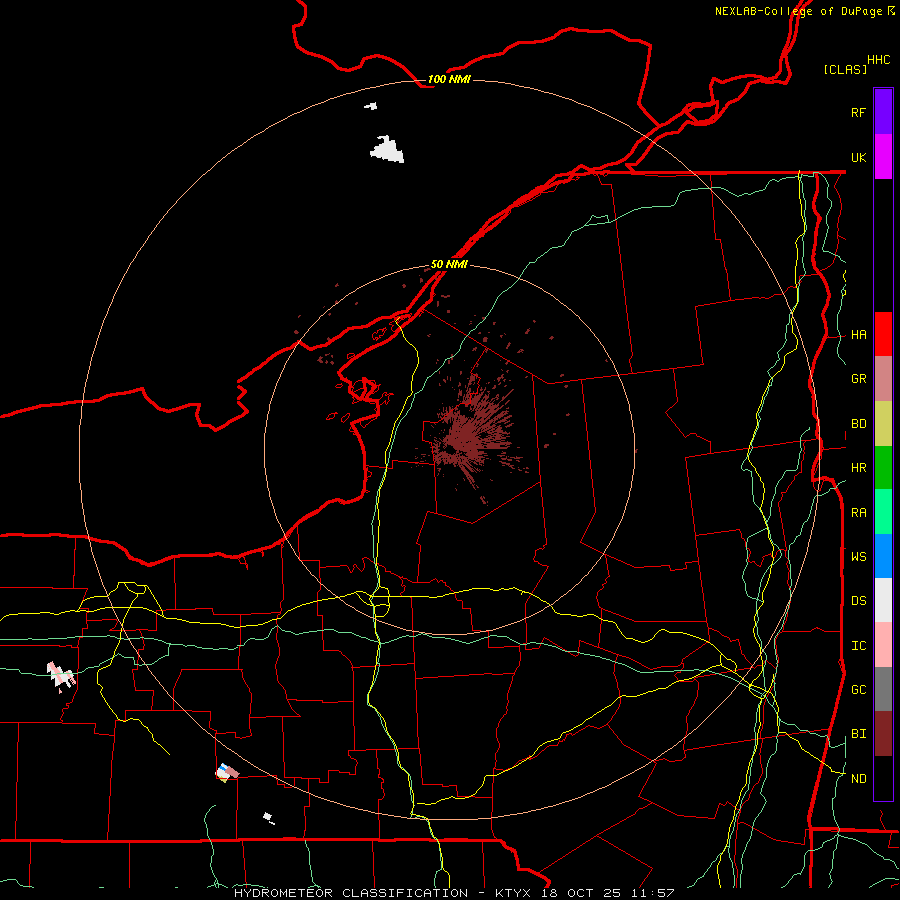Click the '[CLAS]' units label
This screenshot has width=900, height=900.
click(845, 69)
